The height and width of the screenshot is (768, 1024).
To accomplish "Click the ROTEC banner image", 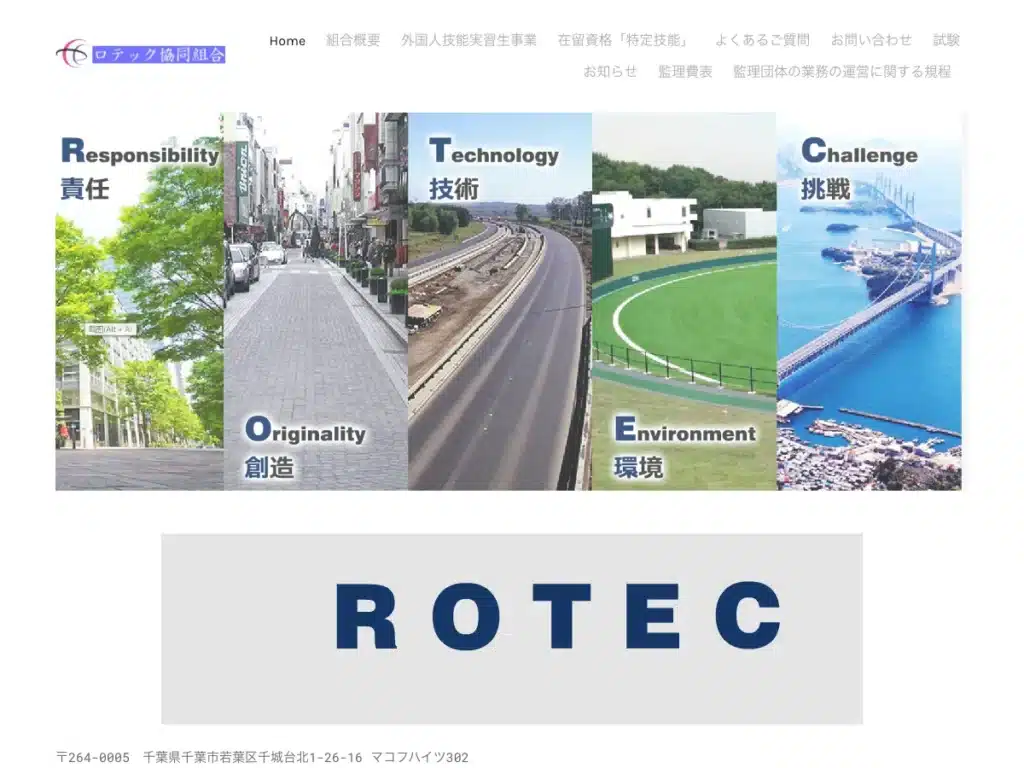I will coord(512,629).
